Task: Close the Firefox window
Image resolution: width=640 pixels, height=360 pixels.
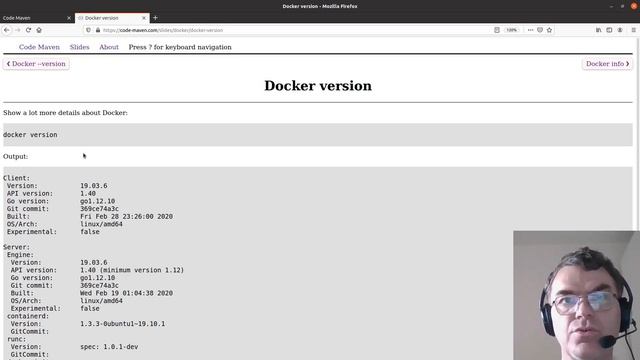Action: pyautogui.click(x=634, y=6)
